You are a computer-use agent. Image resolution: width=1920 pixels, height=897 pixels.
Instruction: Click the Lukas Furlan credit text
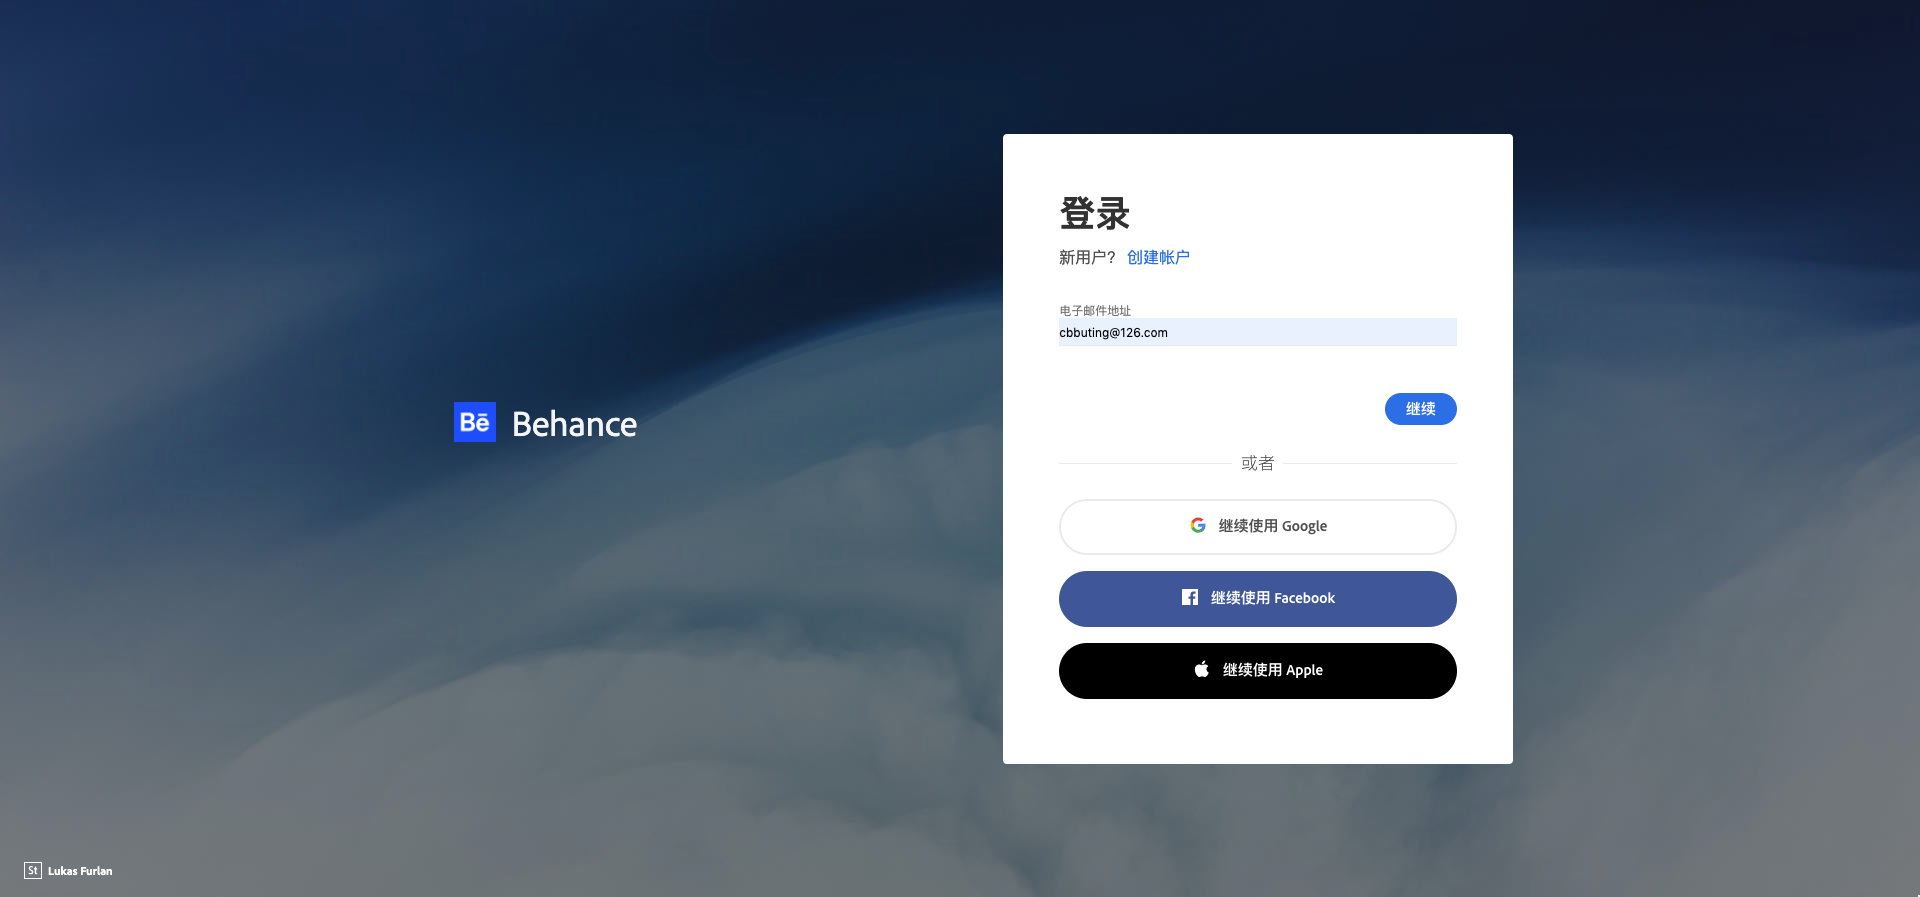[x=80, y=871]
